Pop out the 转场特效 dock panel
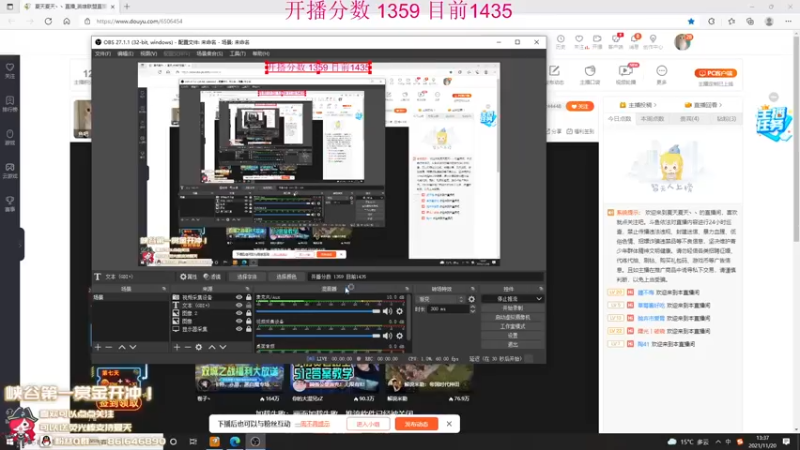 [472, 289]
